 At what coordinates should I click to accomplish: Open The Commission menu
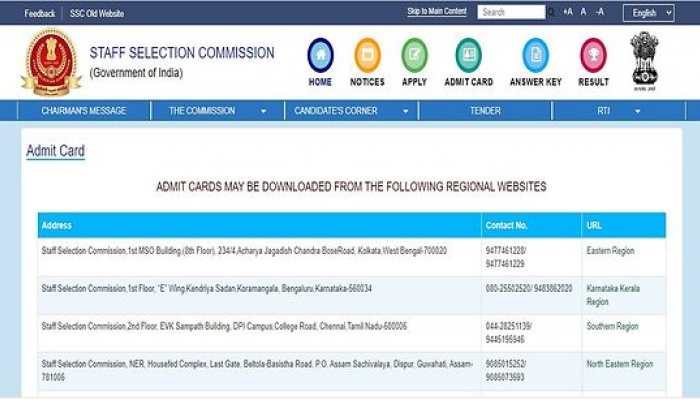click(202, 111)
